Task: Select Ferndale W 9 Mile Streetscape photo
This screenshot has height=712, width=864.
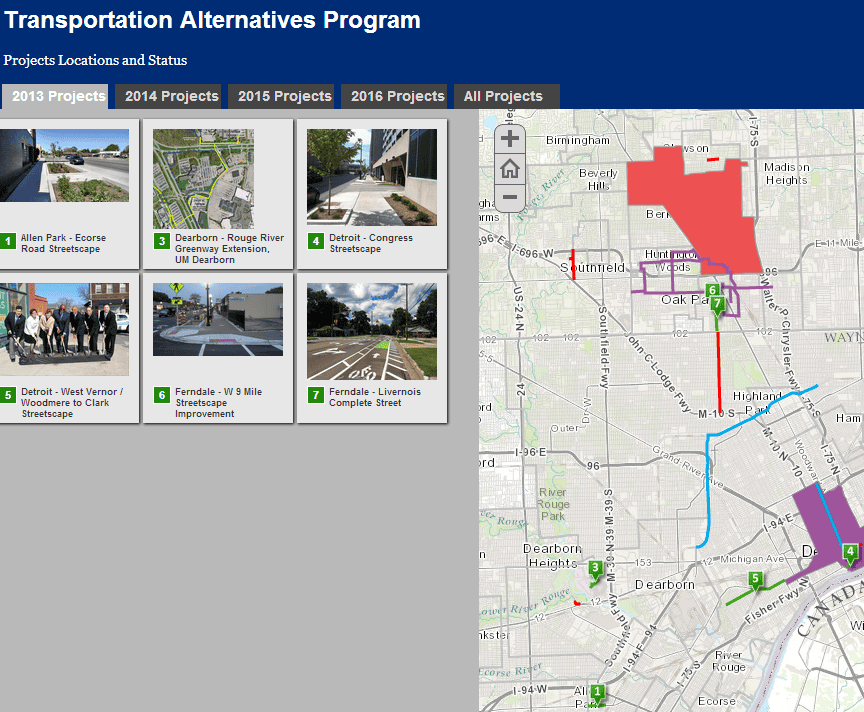Action: (217, 319)
